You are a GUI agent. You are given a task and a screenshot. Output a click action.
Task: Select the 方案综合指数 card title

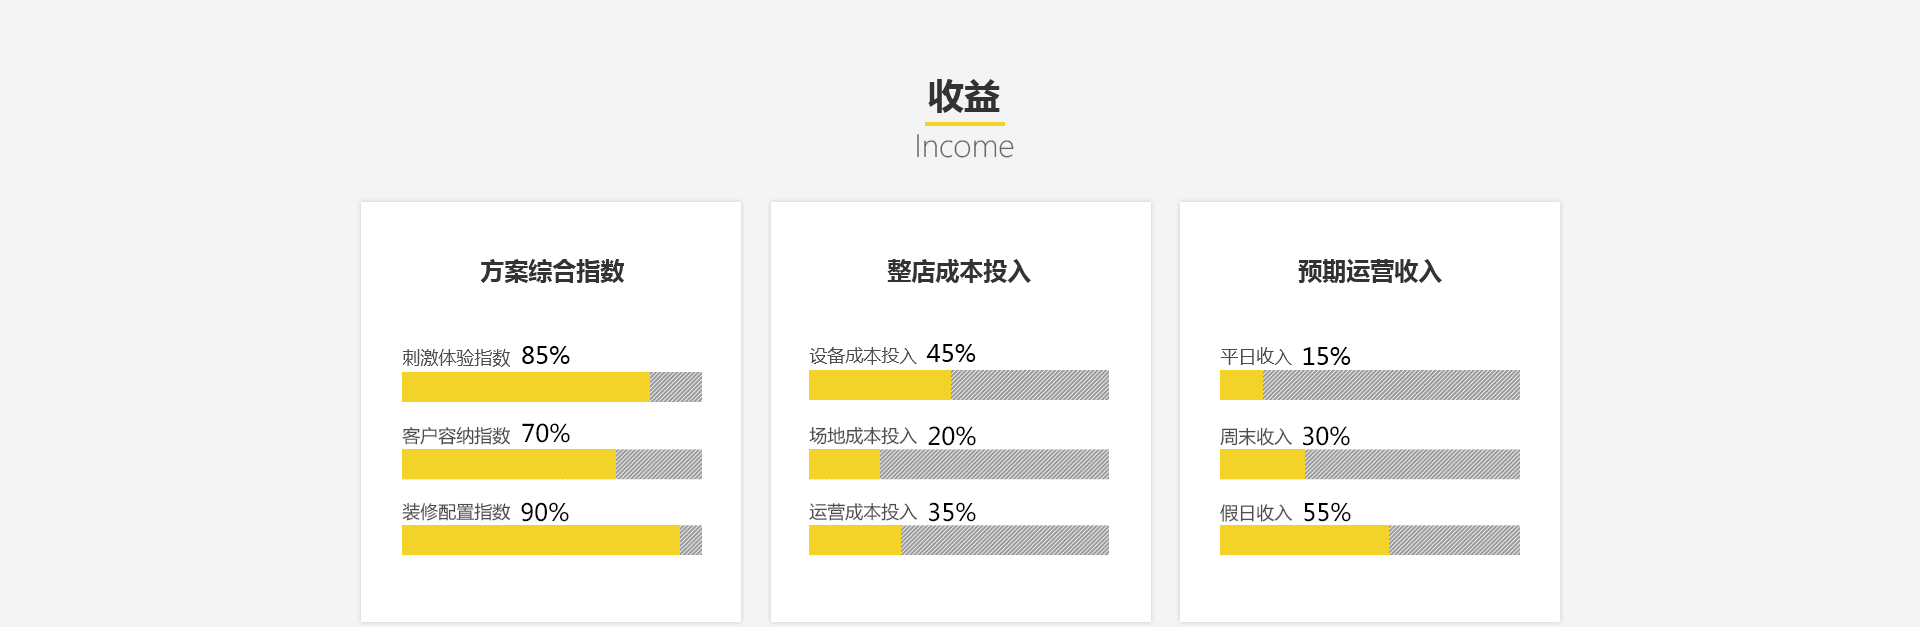coord(552,271)
